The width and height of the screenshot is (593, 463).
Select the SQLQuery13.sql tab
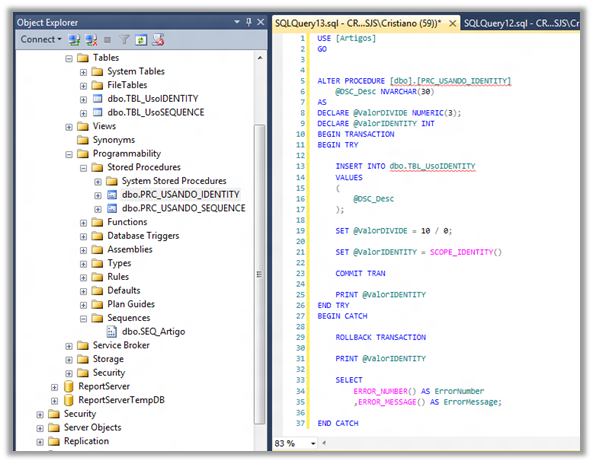pos(358,23)
